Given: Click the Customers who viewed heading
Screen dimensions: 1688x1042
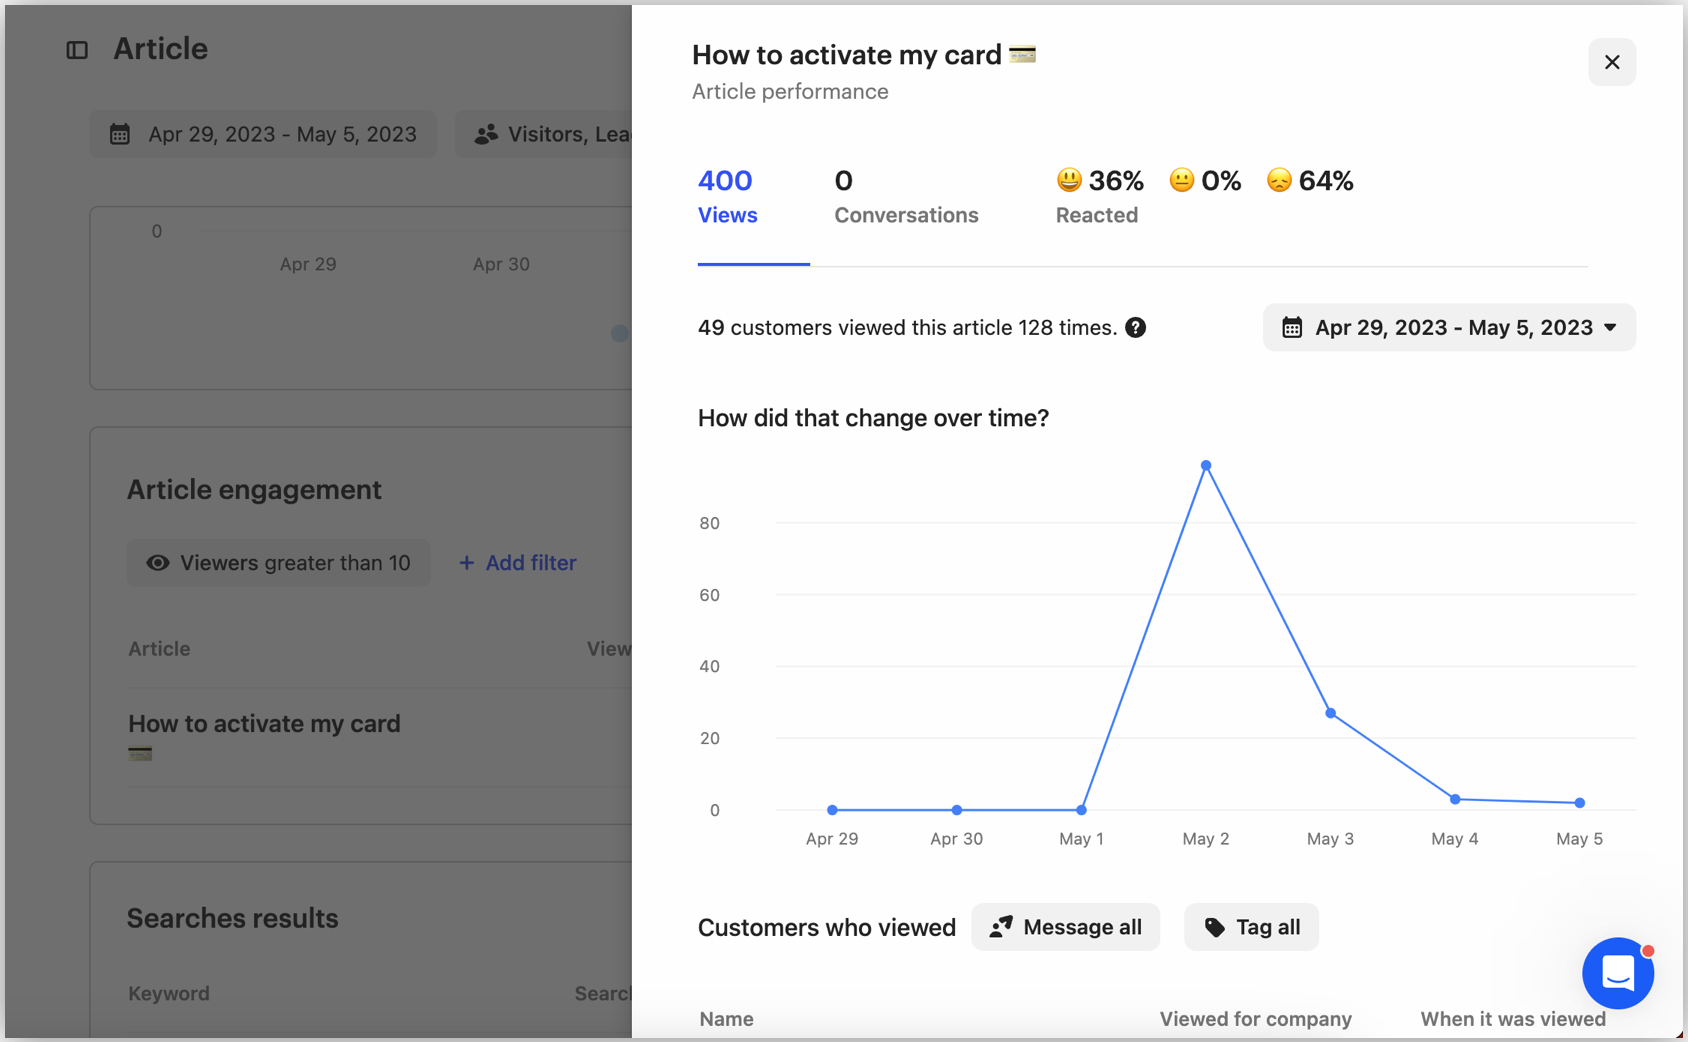Looking at the screenshot, I should tap(827, 928).
